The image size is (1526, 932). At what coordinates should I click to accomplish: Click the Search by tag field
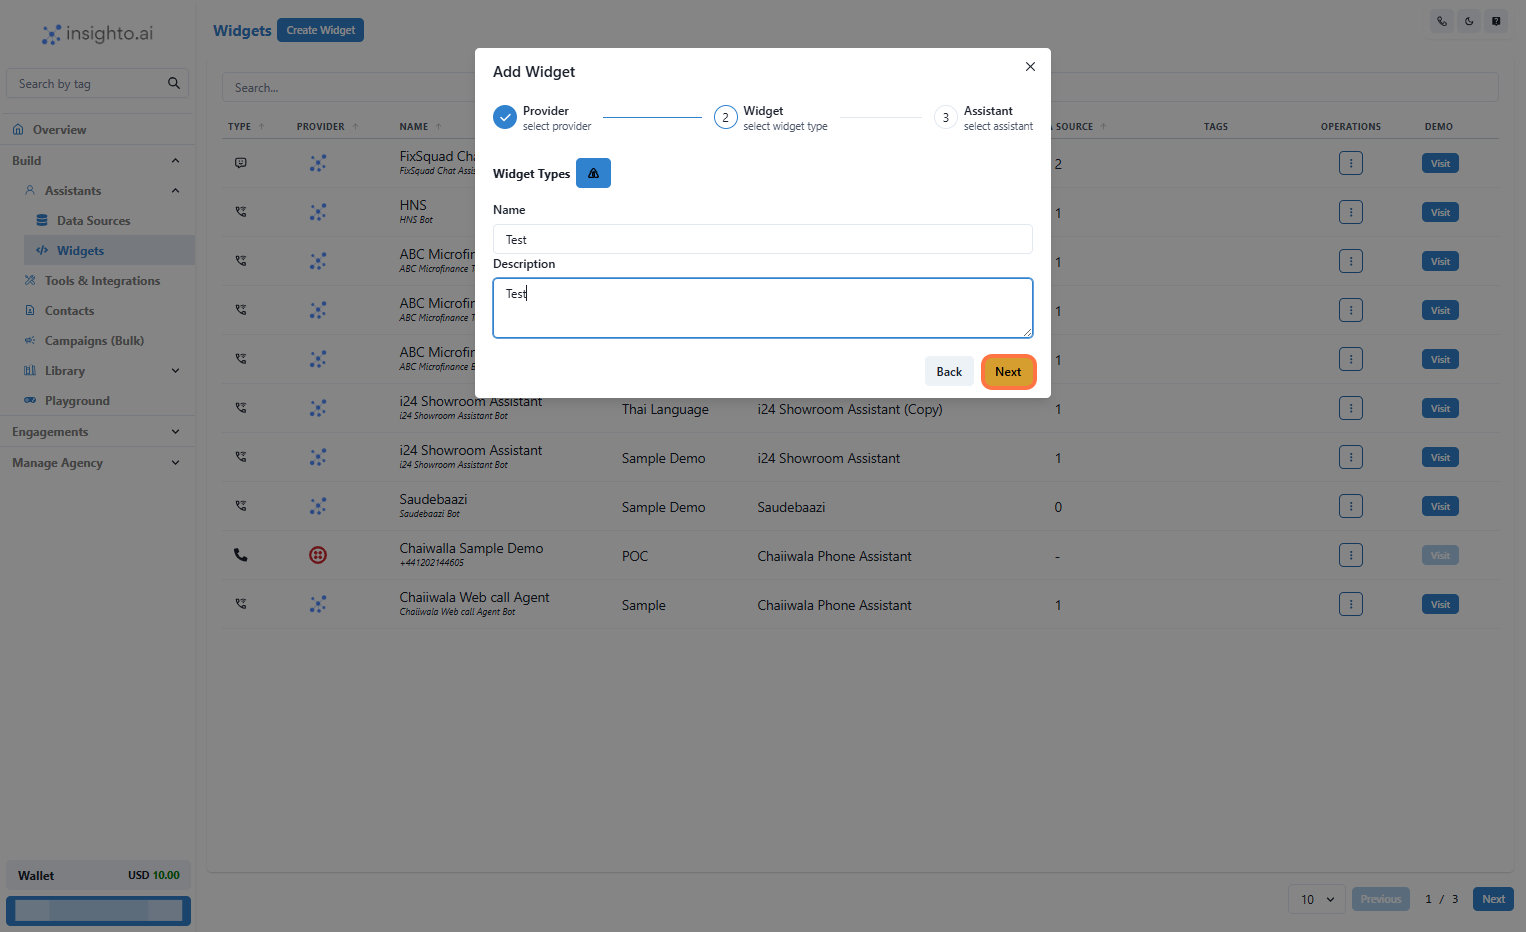(x=97, y=84)
